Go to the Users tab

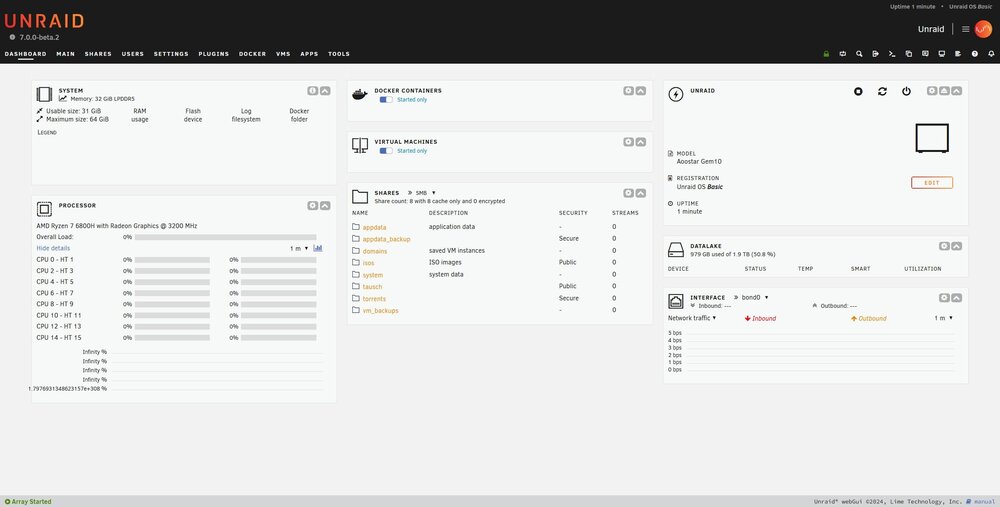coord(133,54)
